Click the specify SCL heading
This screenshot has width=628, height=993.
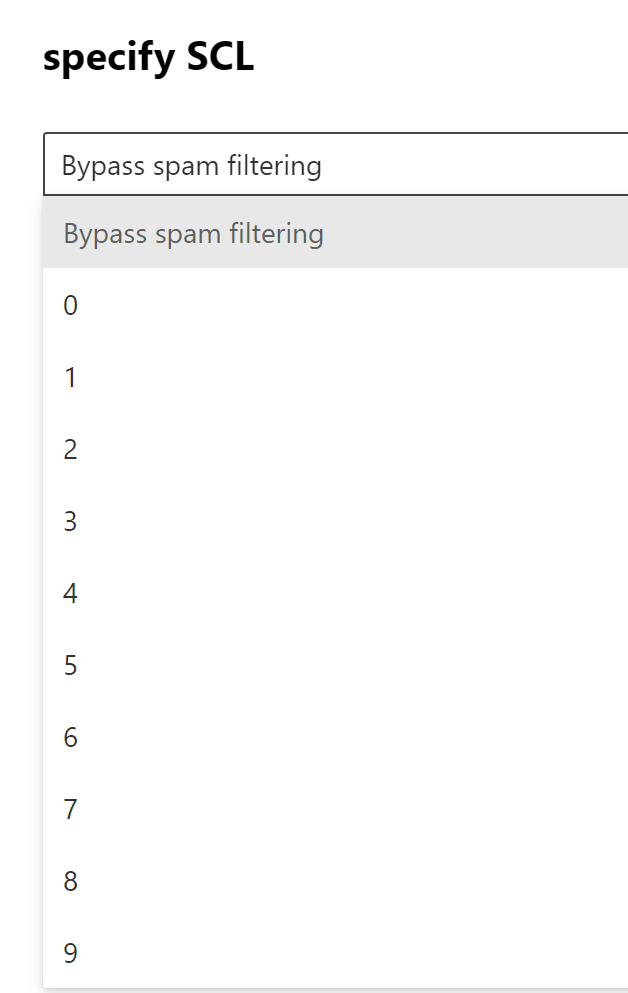(x=148, y=58)
